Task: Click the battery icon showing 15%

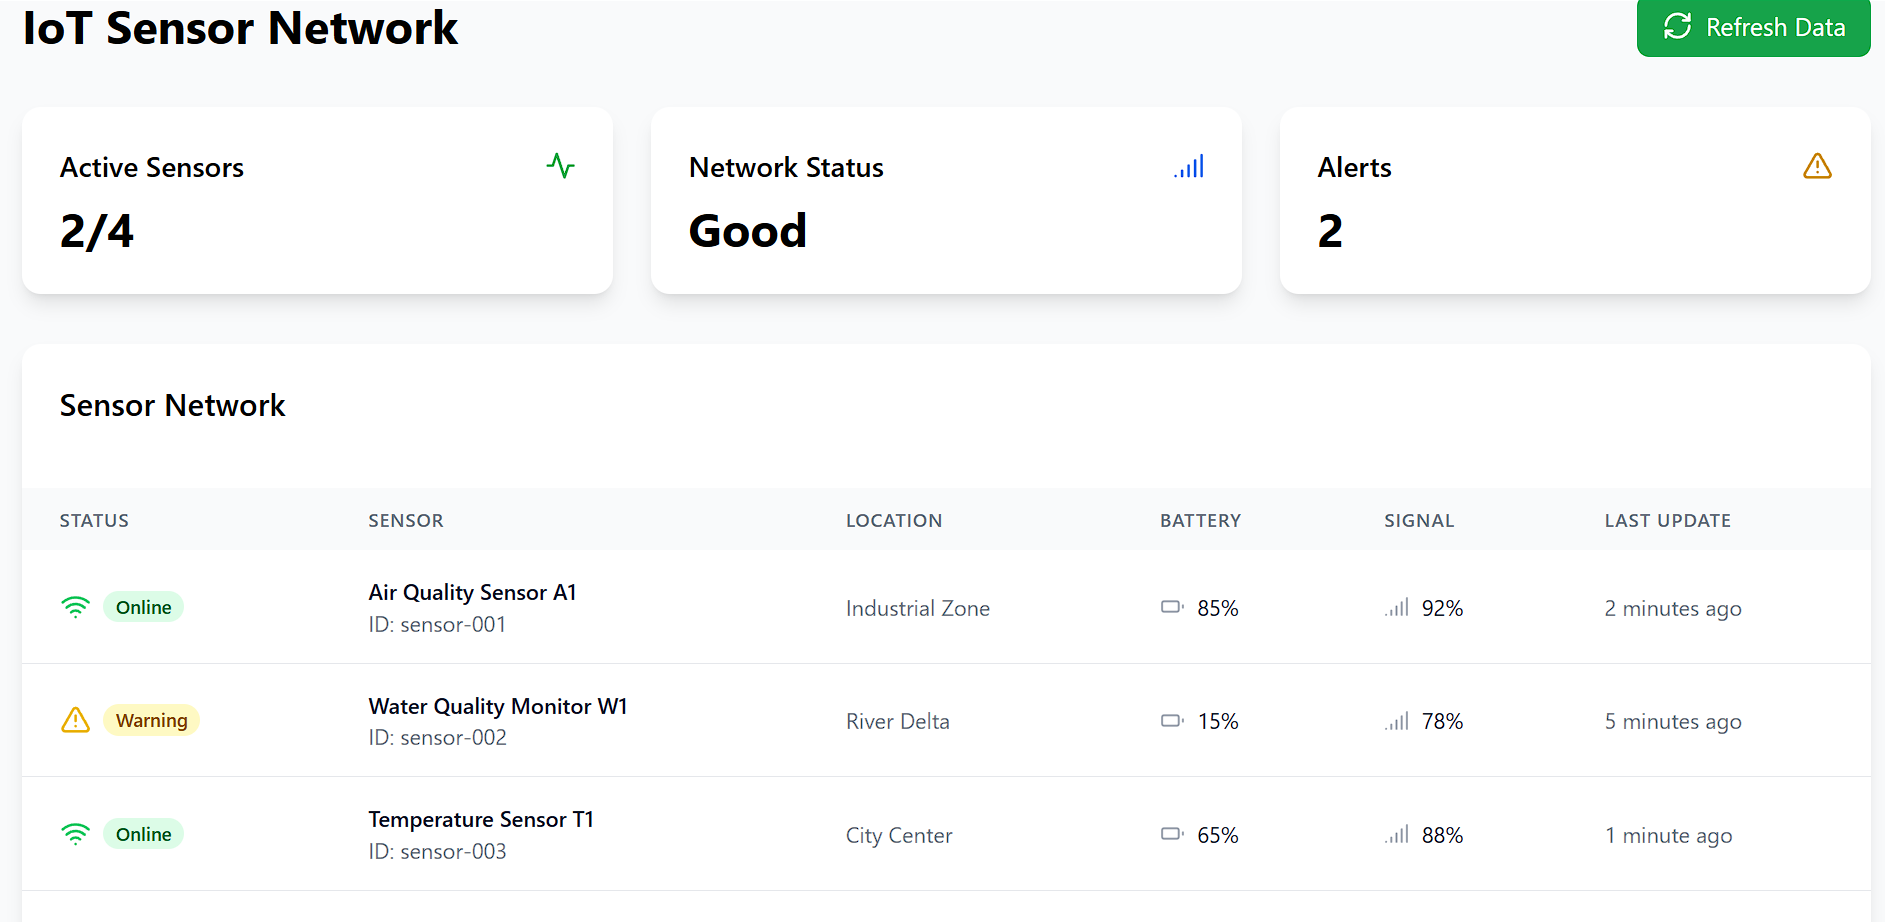Action: point(1172,721)
